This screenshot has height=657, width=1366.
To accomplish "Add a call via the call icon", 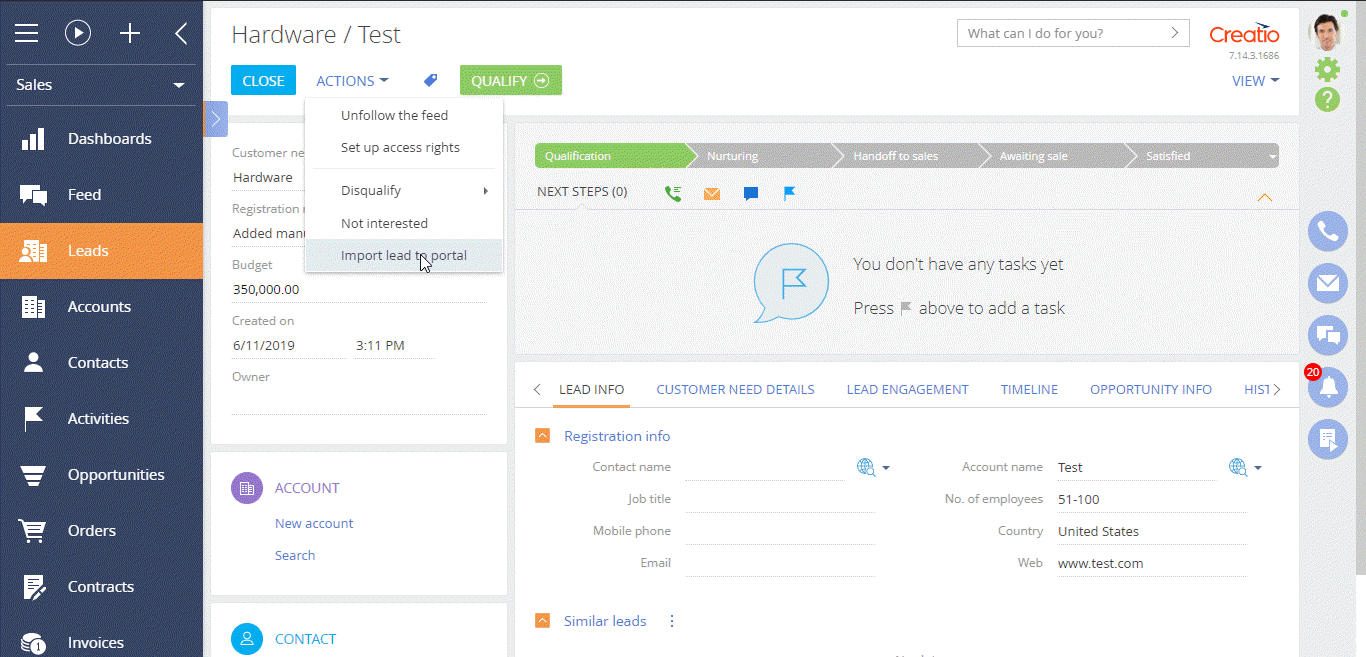I will pyautogui.click(x=673, y=192).
